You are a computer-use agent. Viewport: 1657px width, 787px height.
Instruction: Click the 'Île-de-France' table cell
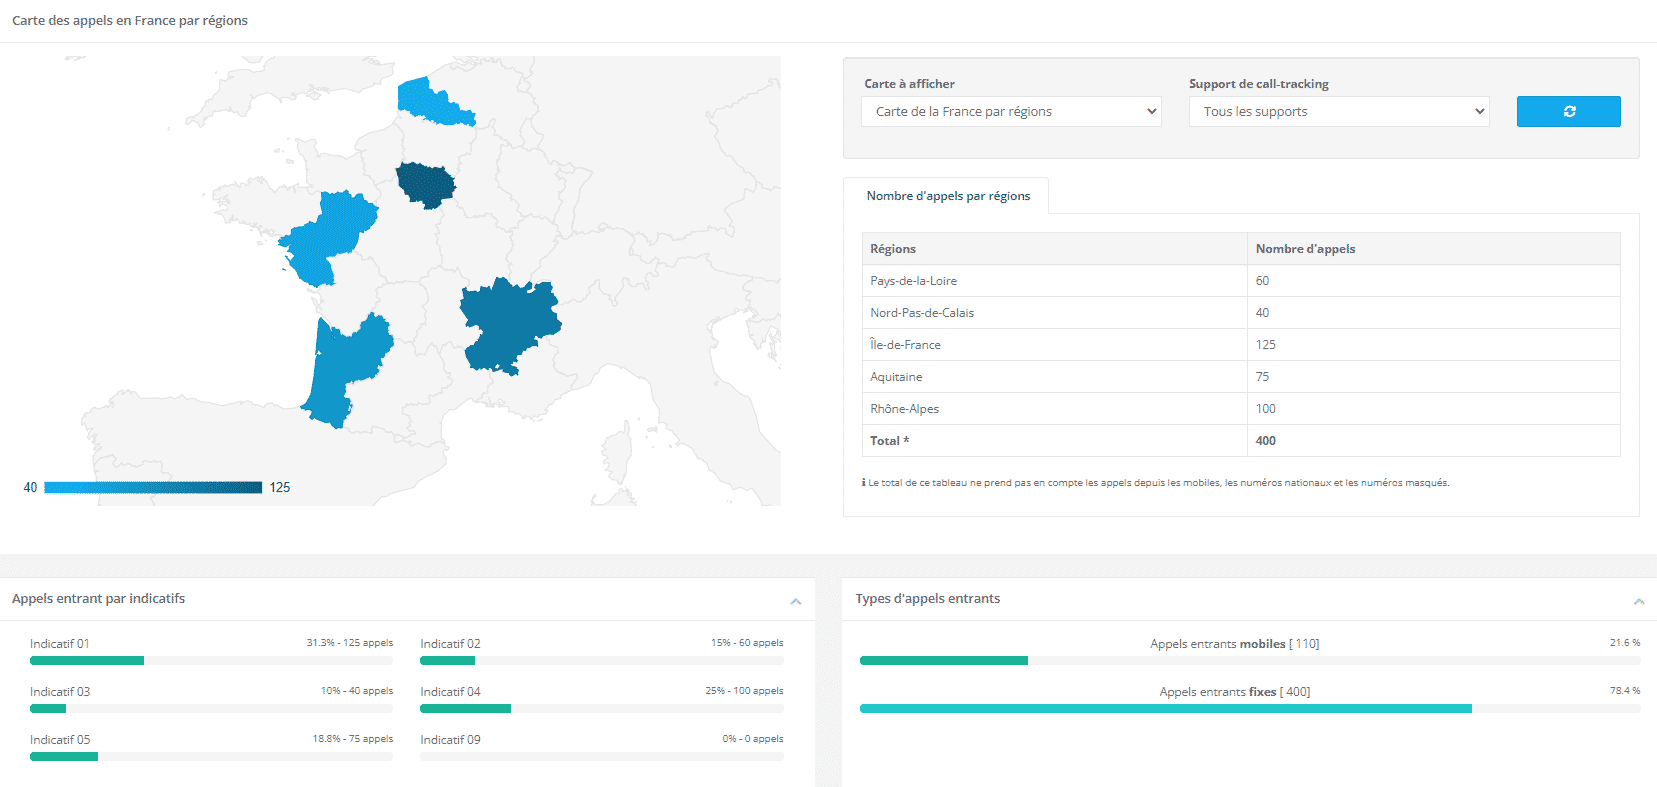(x=1055, y=345)
